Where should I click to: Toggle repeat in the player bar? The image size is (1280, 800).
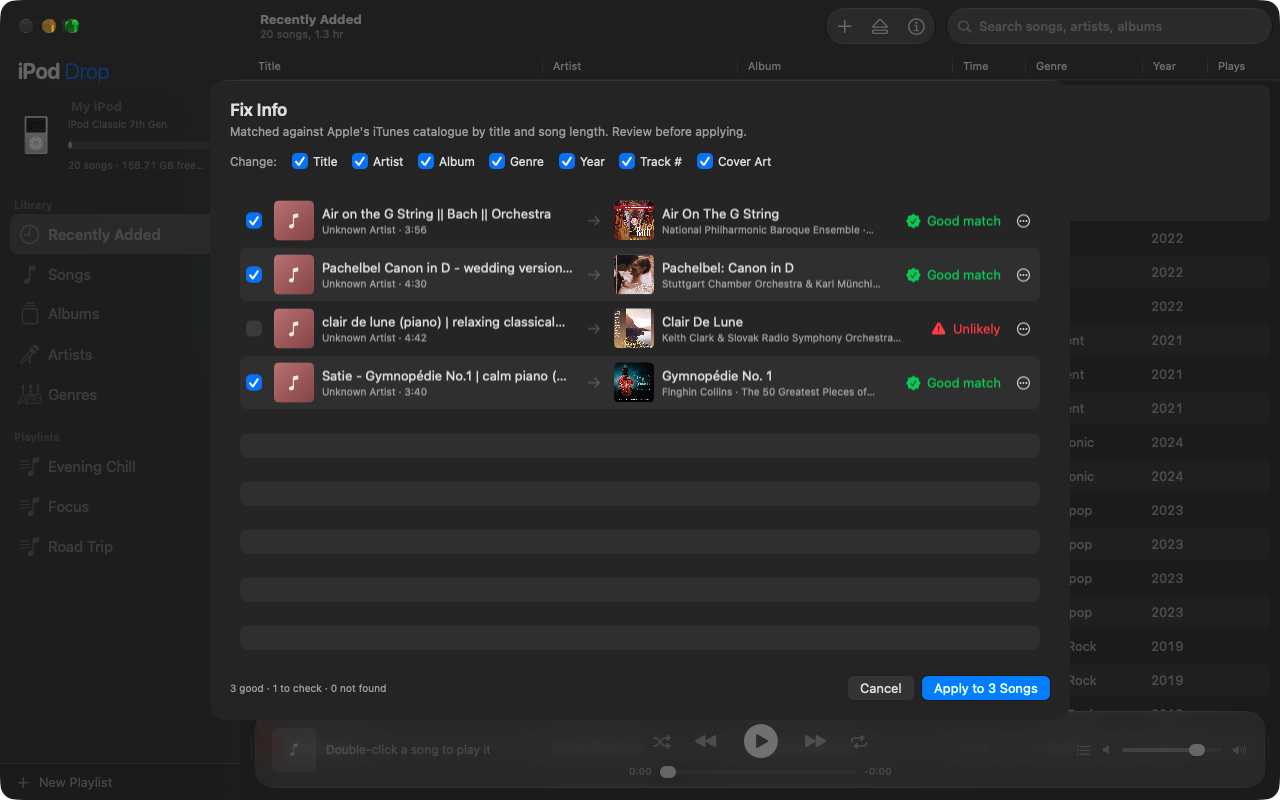point(859,741)
